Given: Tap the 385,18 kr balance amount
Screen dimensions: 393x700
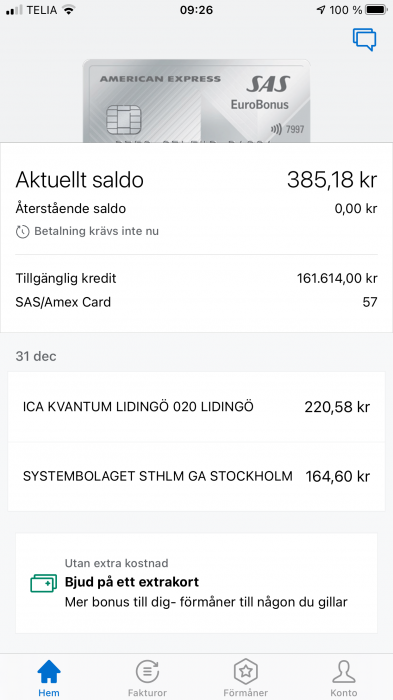Looking at the screenshot, I should (x=332, y=180).
